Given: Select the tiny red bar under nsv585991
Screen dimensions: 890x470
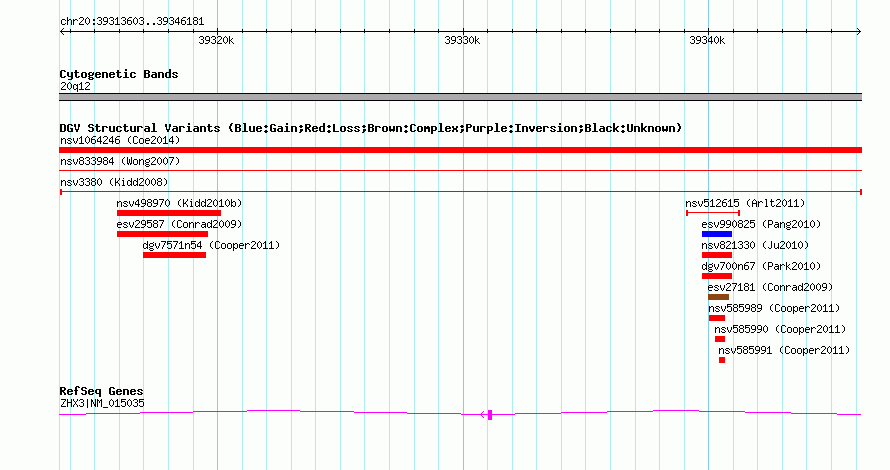Looking at the screenshot, I should tap(722, 360).
